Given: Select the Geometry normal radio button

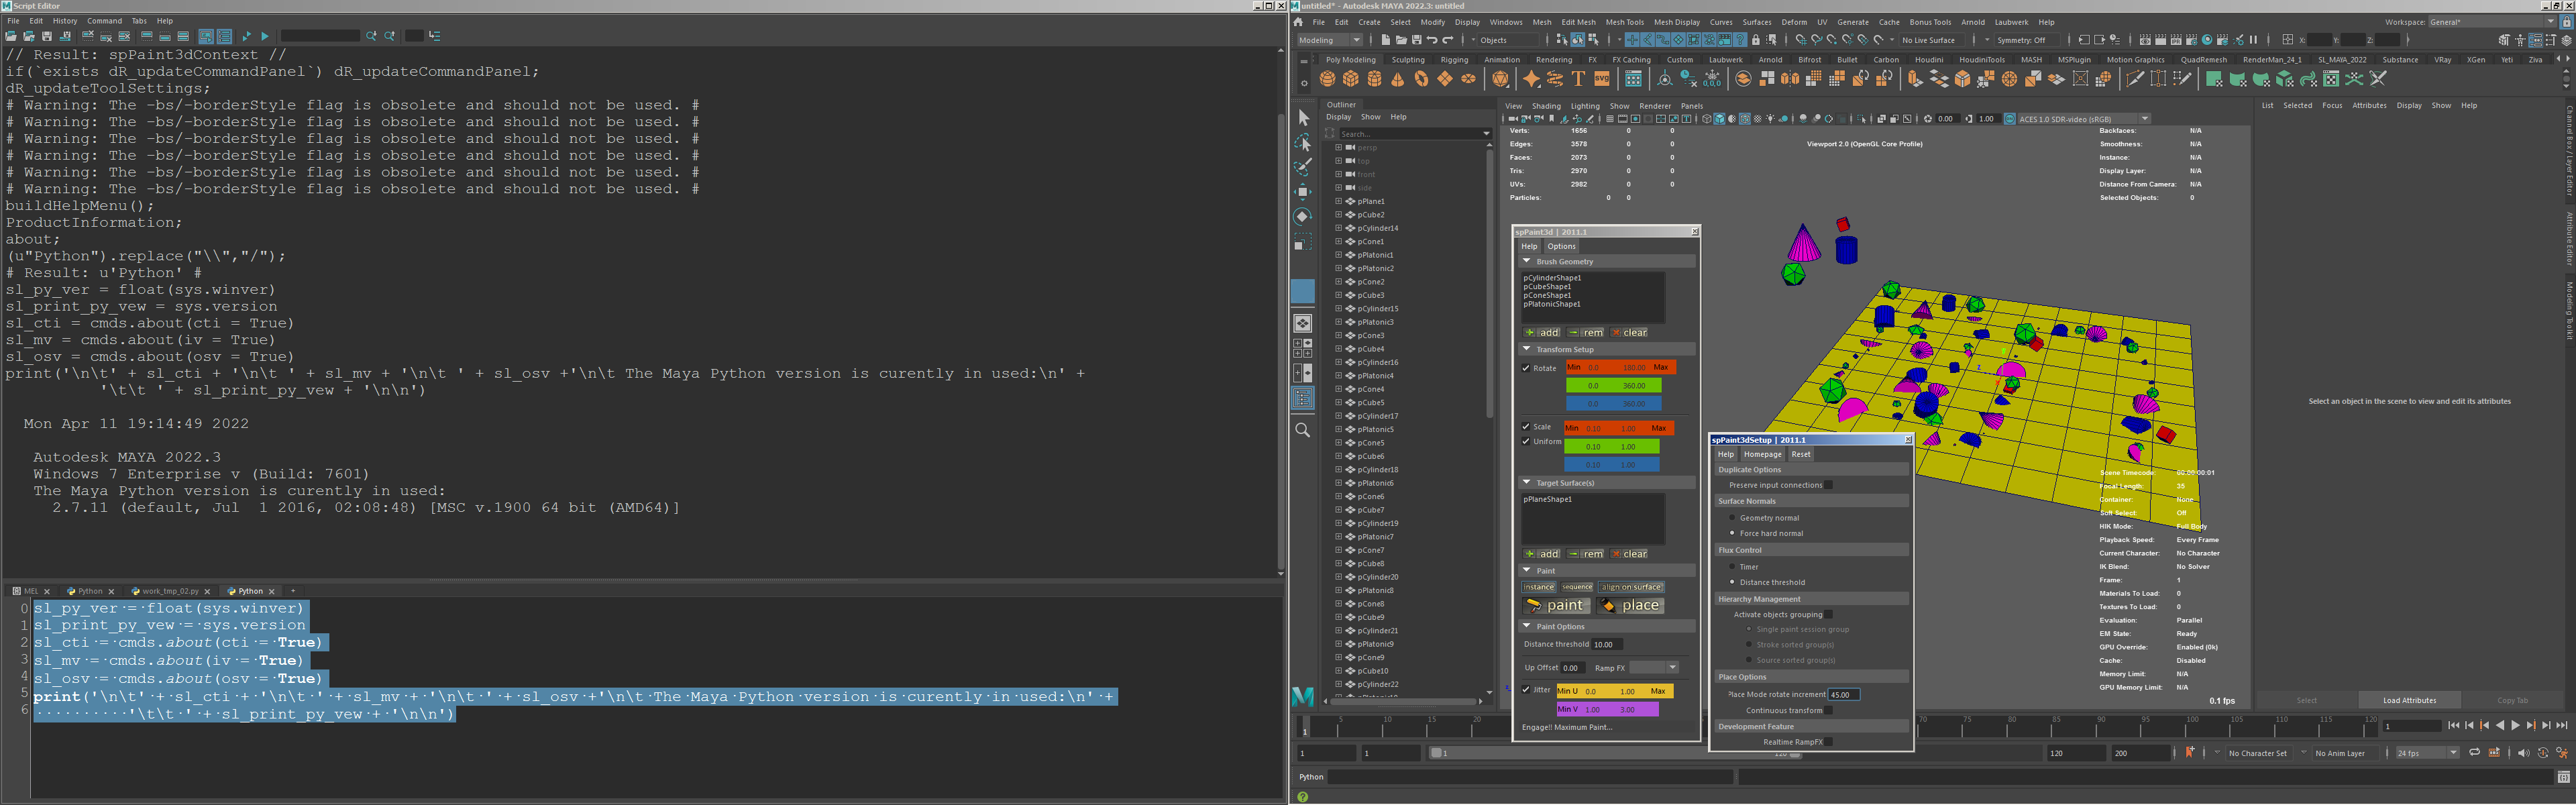Looking at the screenshot, I should 1732,518.
